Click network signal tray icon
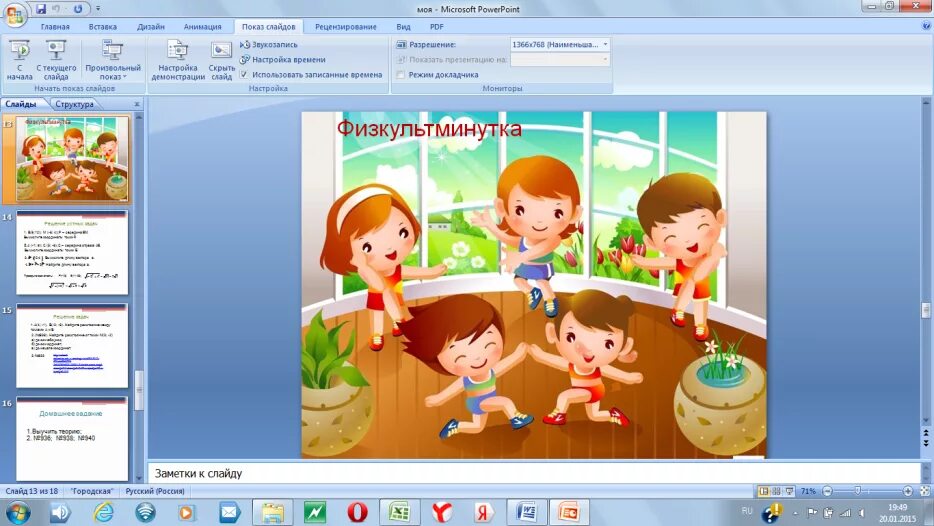The height and width of the screenshot is (526, 934). coord(845,512)
